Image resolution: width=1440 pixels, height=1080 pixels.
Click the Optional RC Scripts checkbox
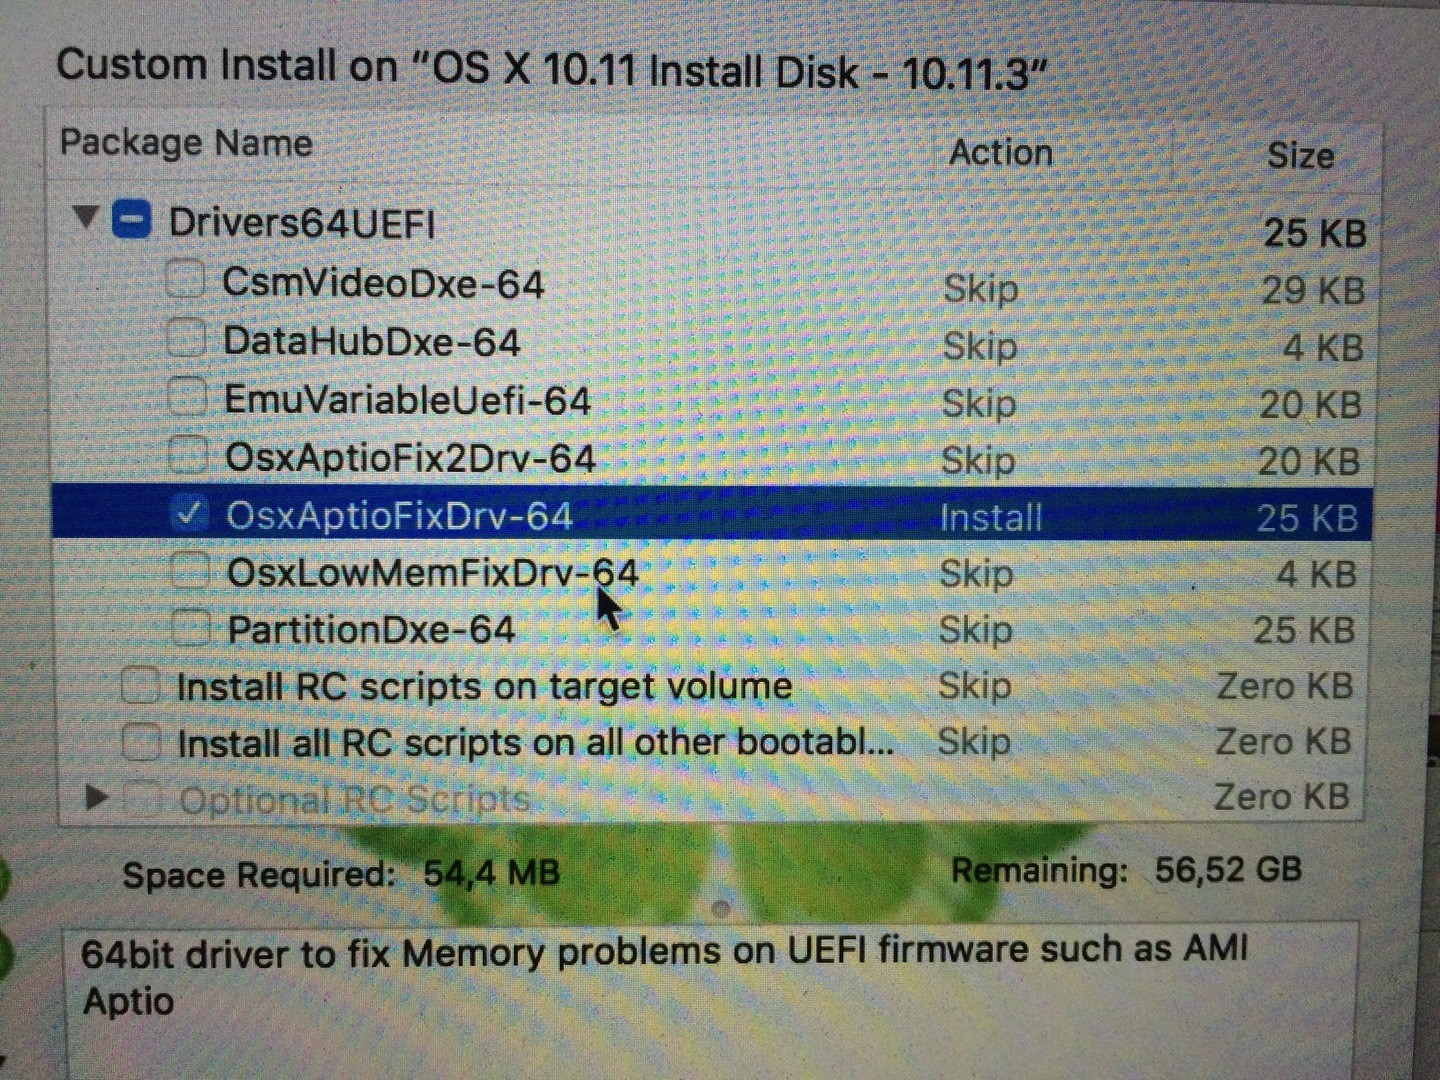click(x=144, y=799)
